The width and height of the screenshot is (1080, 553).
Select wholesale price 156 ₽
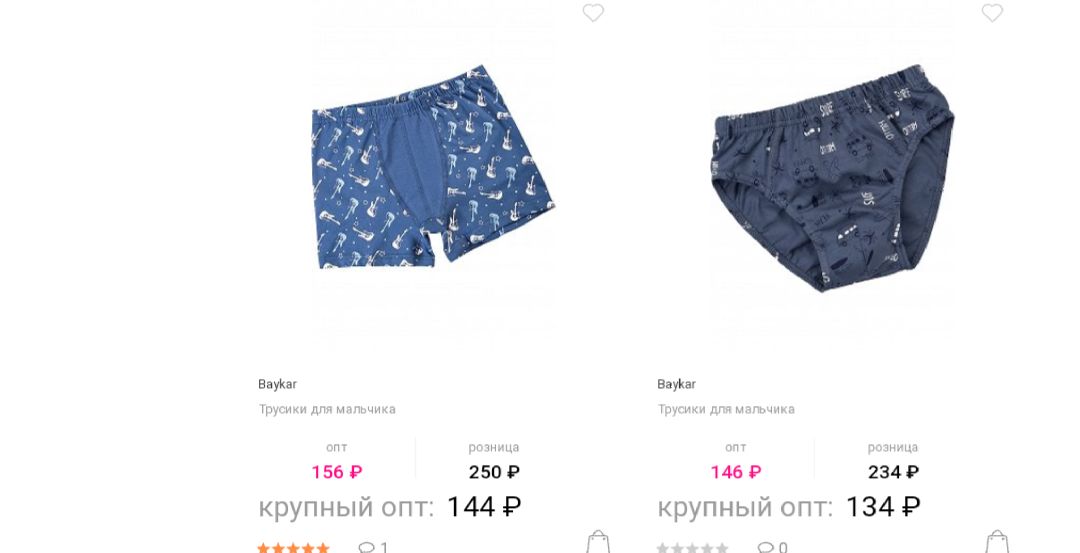click(x=337, y=472)
